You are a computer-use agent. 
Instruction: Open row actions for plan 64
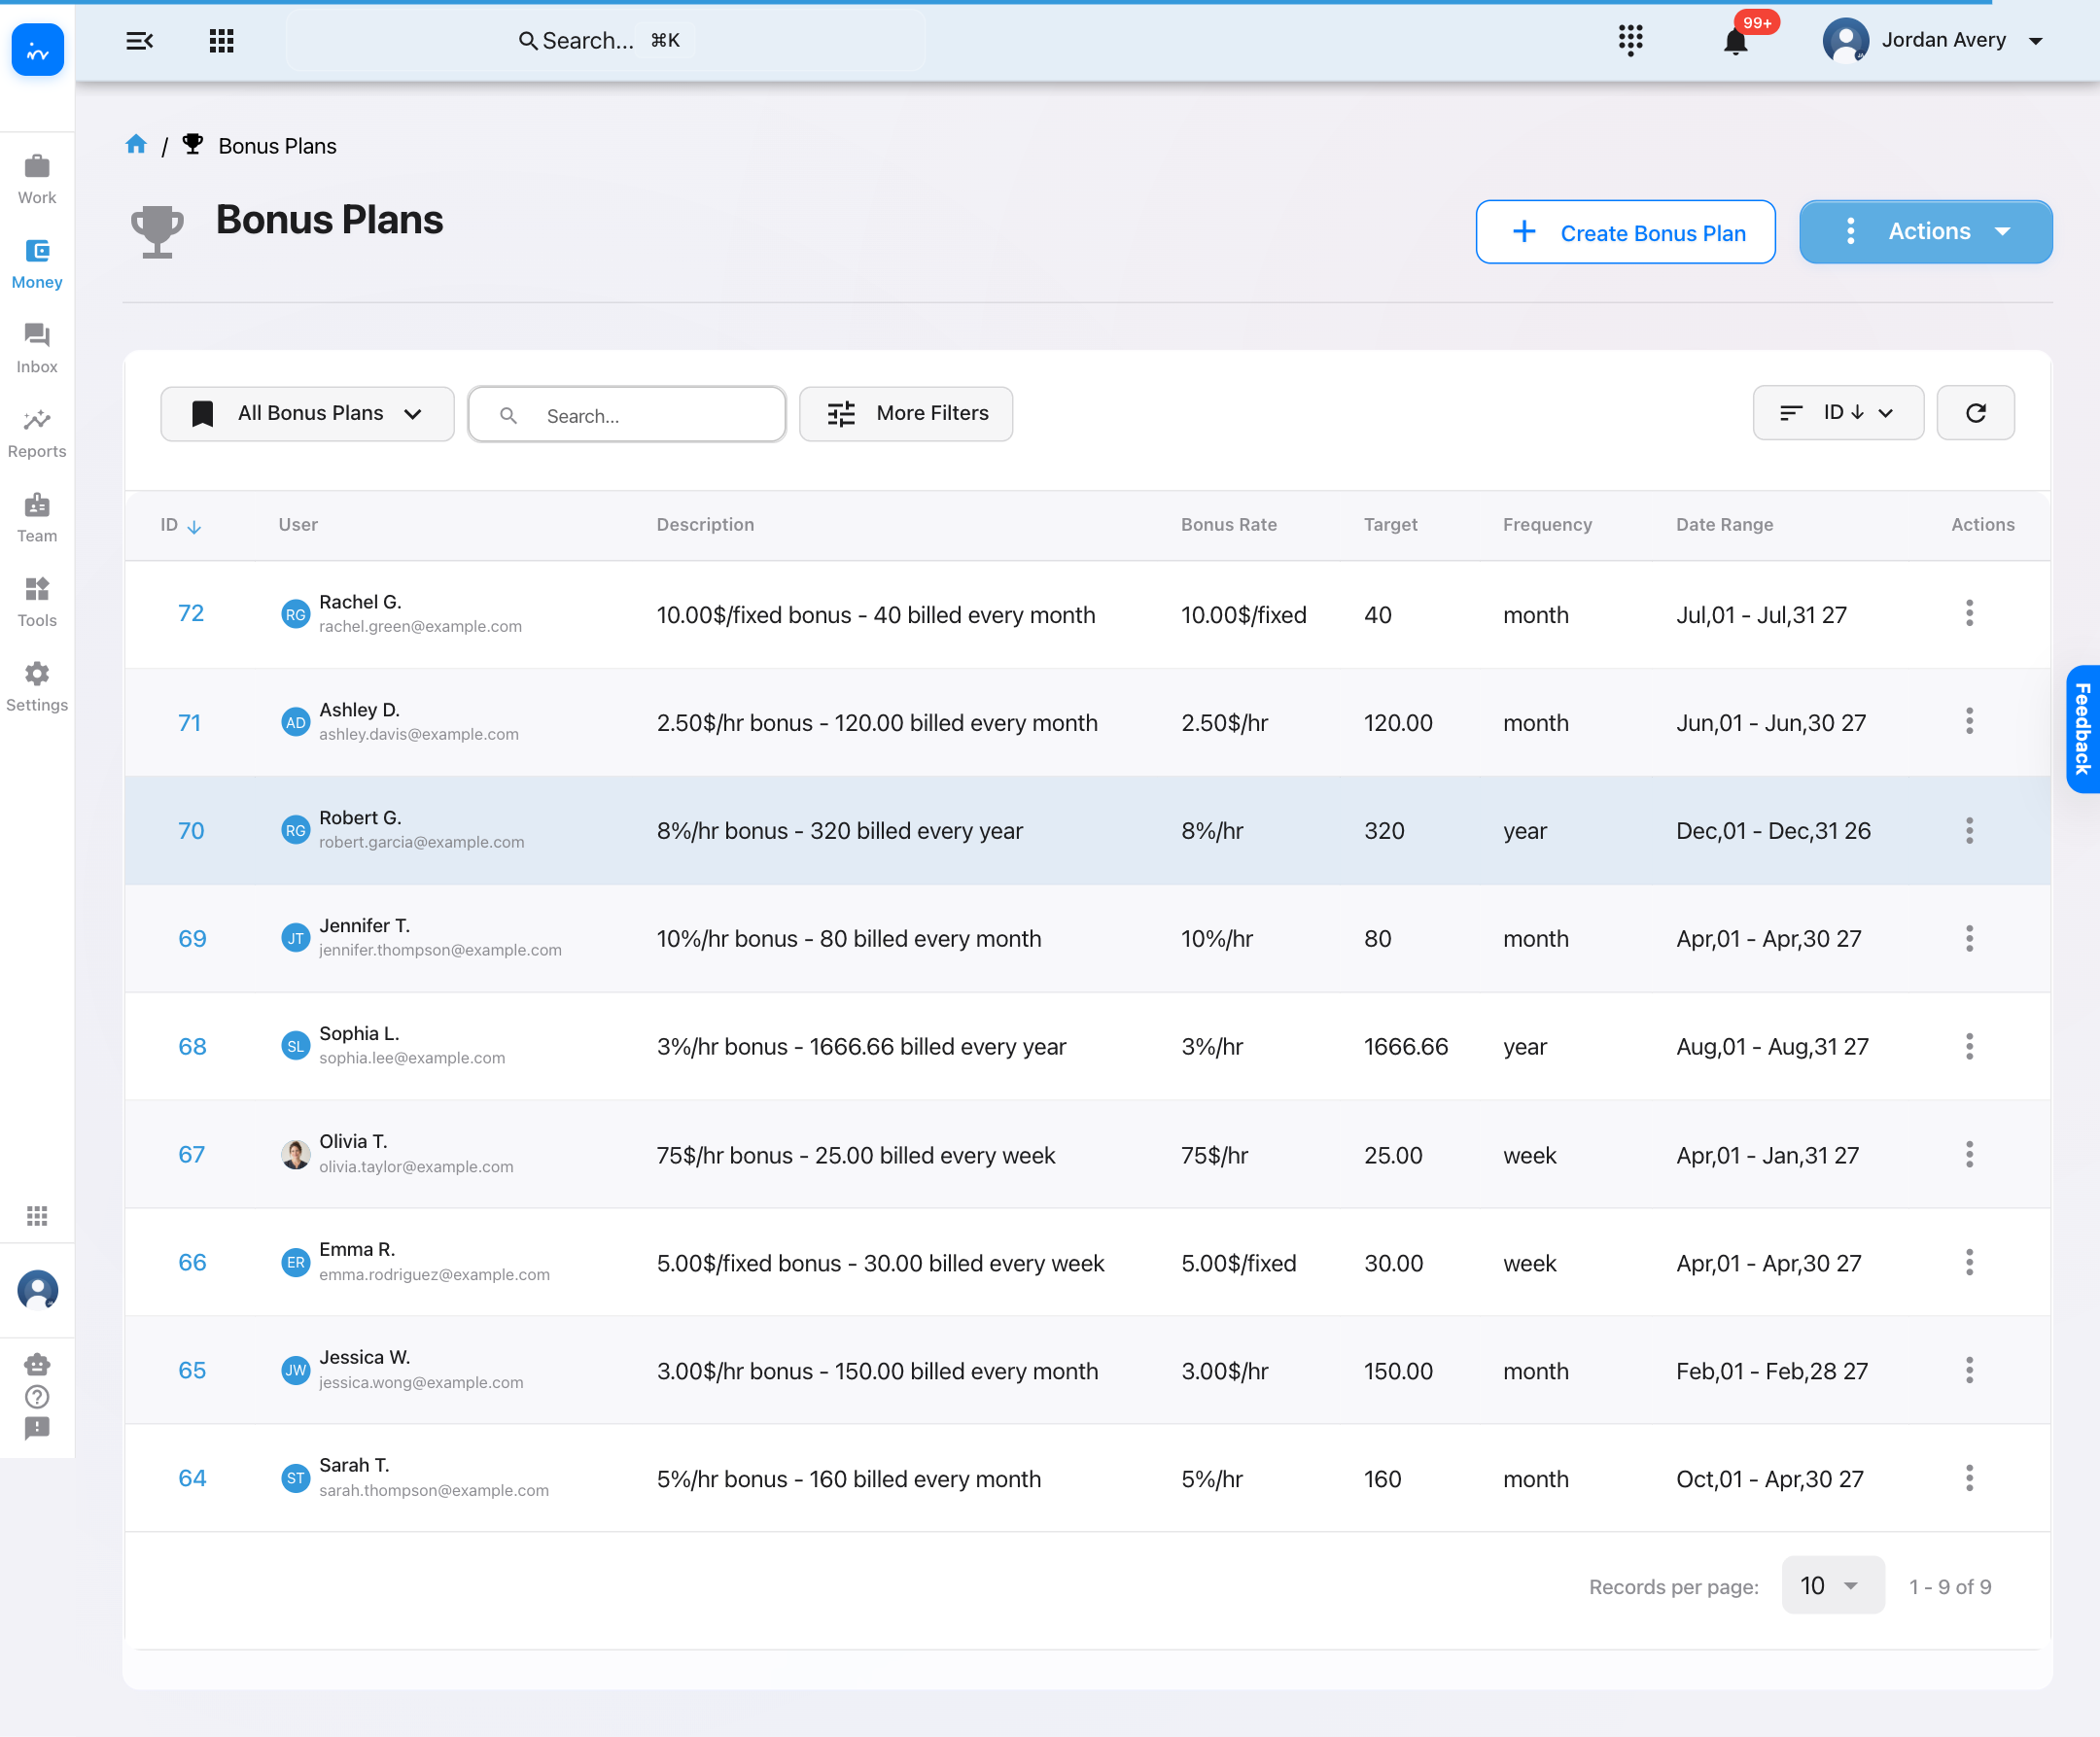[1969, 1478]
